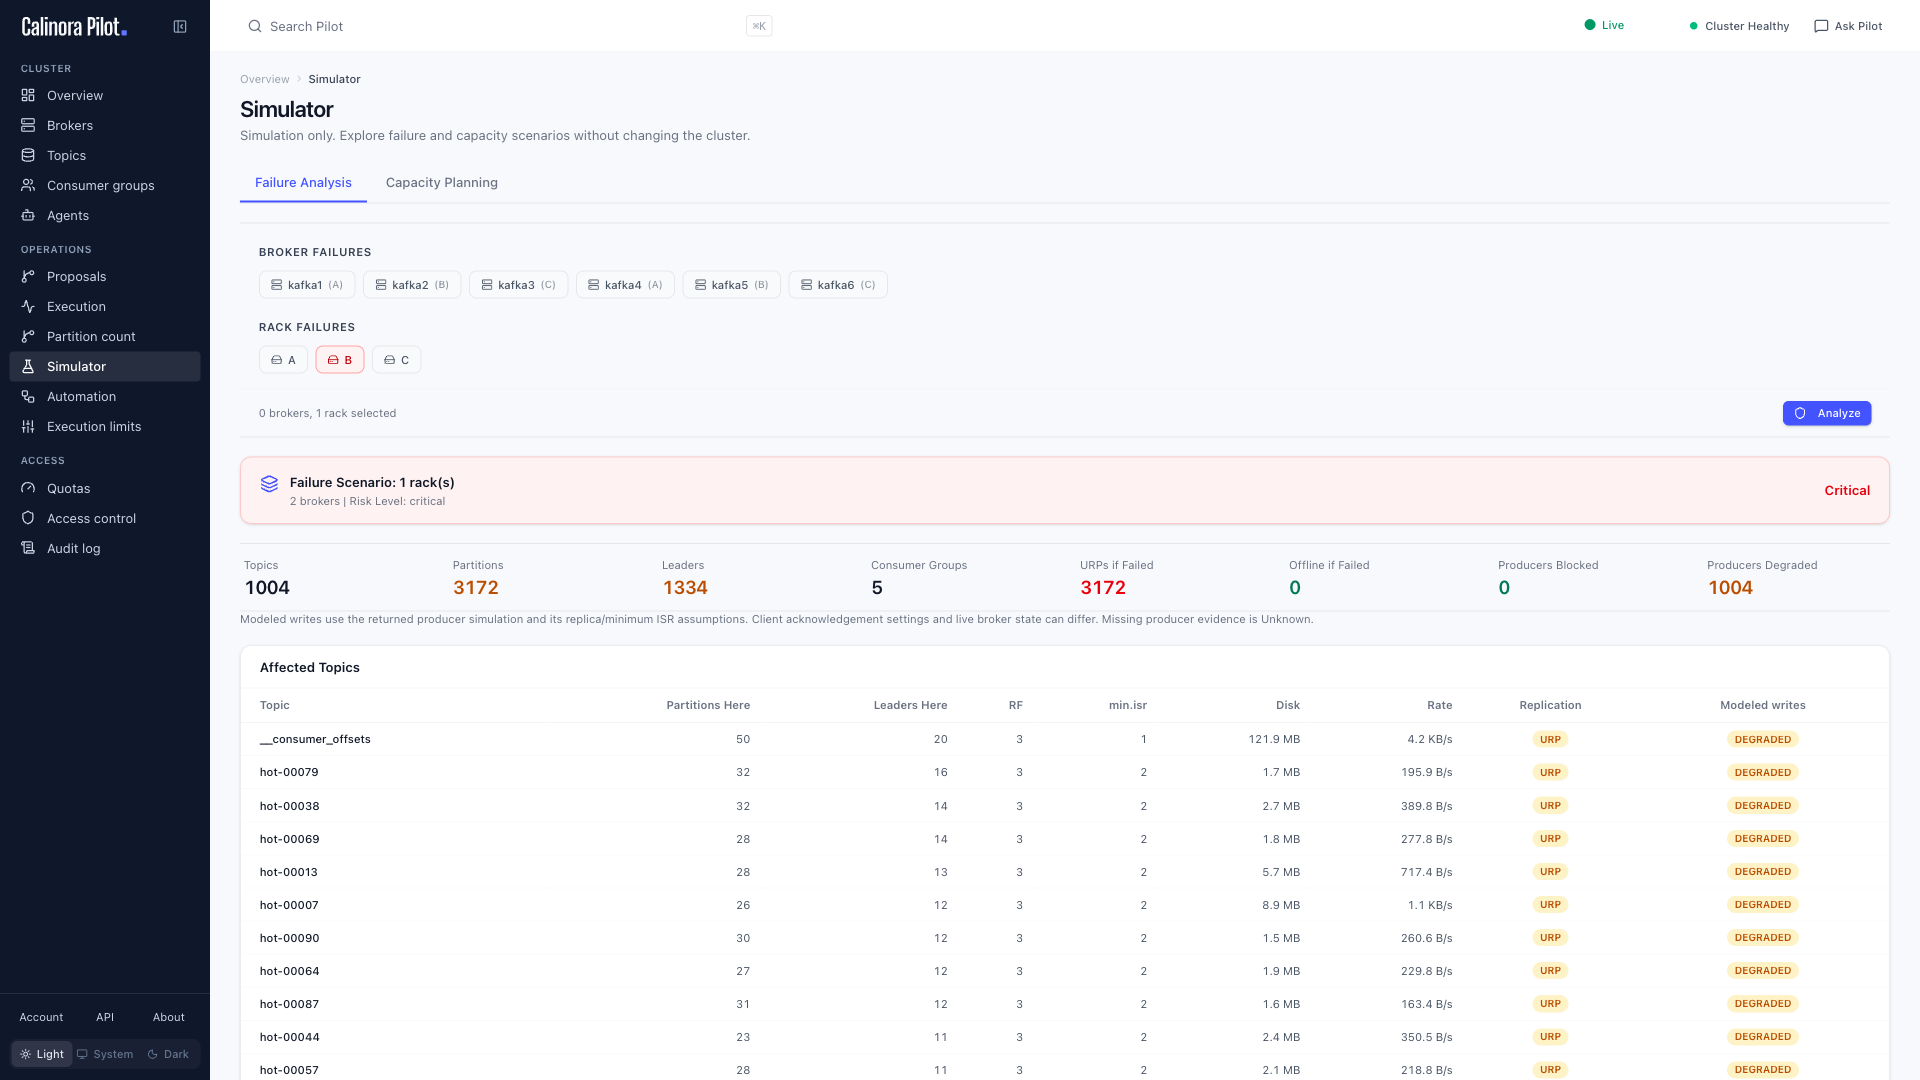Switch to the Failure Analysis tab
This screenshot has width=1920, height=1080.
(x=303, y=183)
